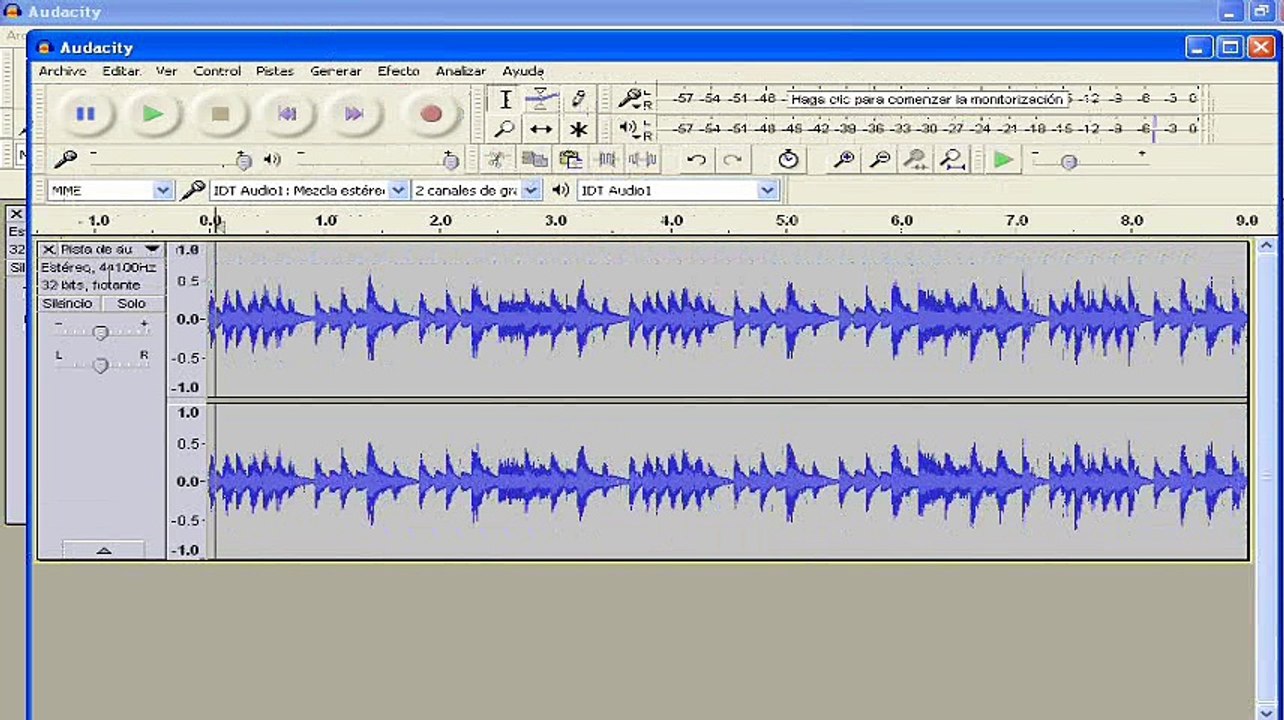Select the Draw (pencil) tool

tap(577, 99)
